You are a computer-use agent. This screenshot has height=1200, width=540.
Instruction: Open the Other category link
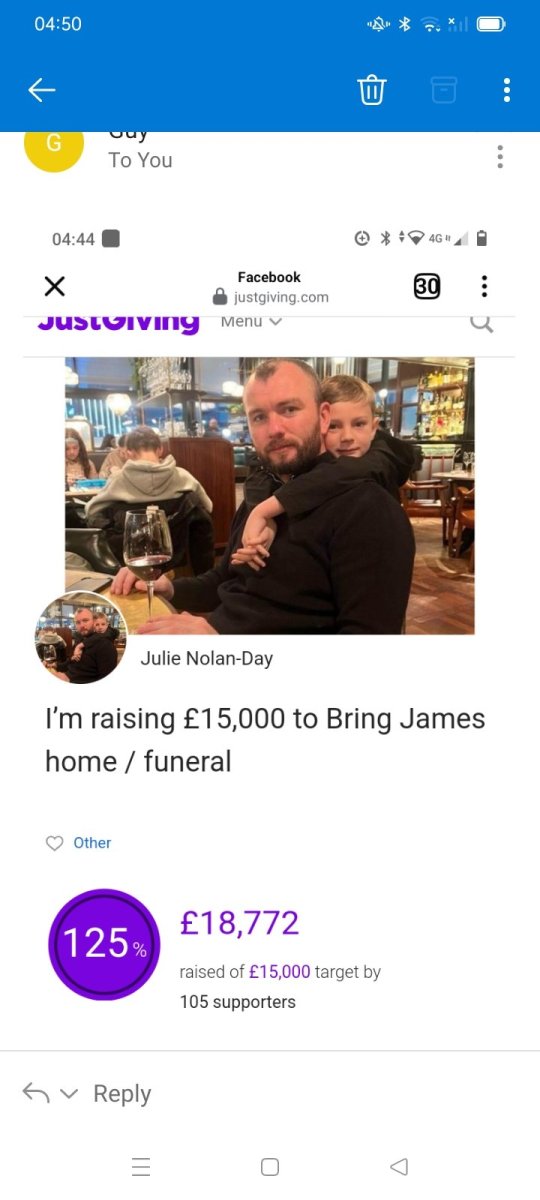click(x=92, y=843)
